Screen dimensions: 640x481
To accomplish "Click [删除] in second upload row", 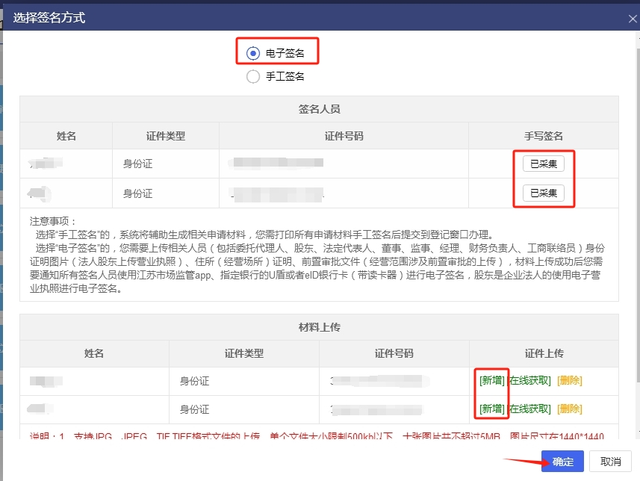I will tap(569, 409).
